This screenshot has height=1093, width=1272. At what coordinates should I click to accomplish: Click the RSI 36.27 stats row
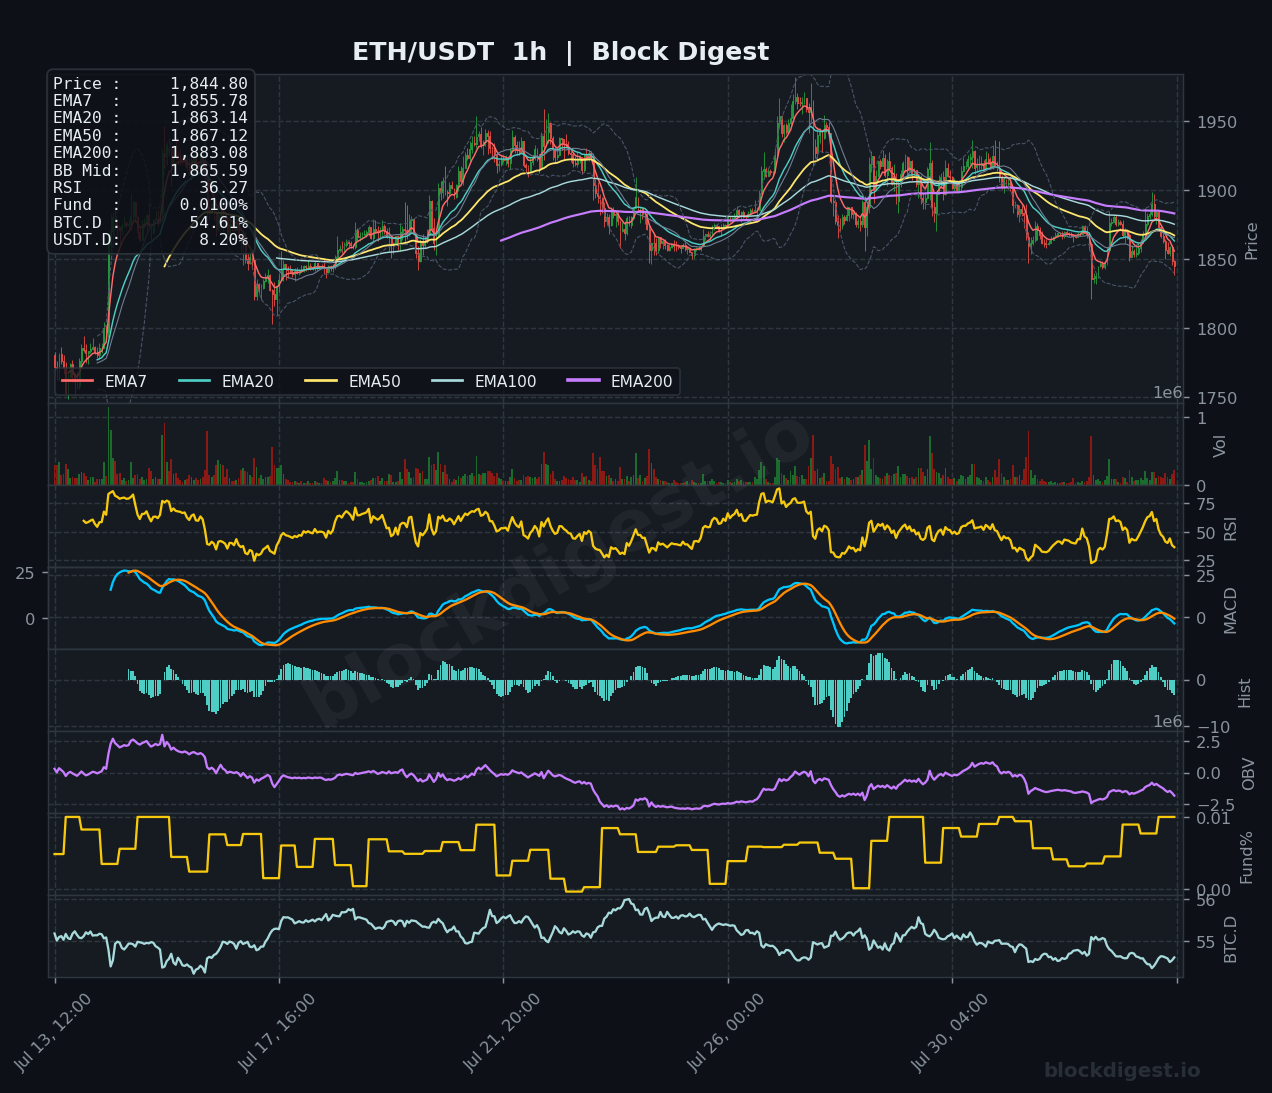click(x=150, y=188)
